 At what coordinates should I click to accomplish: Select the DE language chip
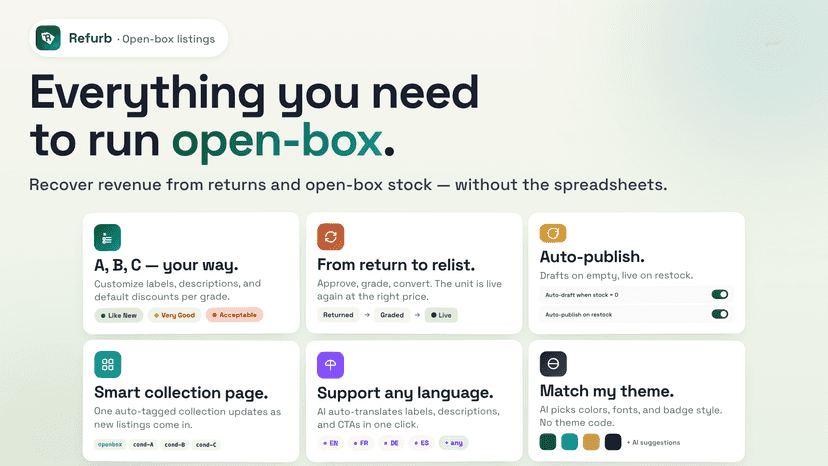click(x=391, y=443)
